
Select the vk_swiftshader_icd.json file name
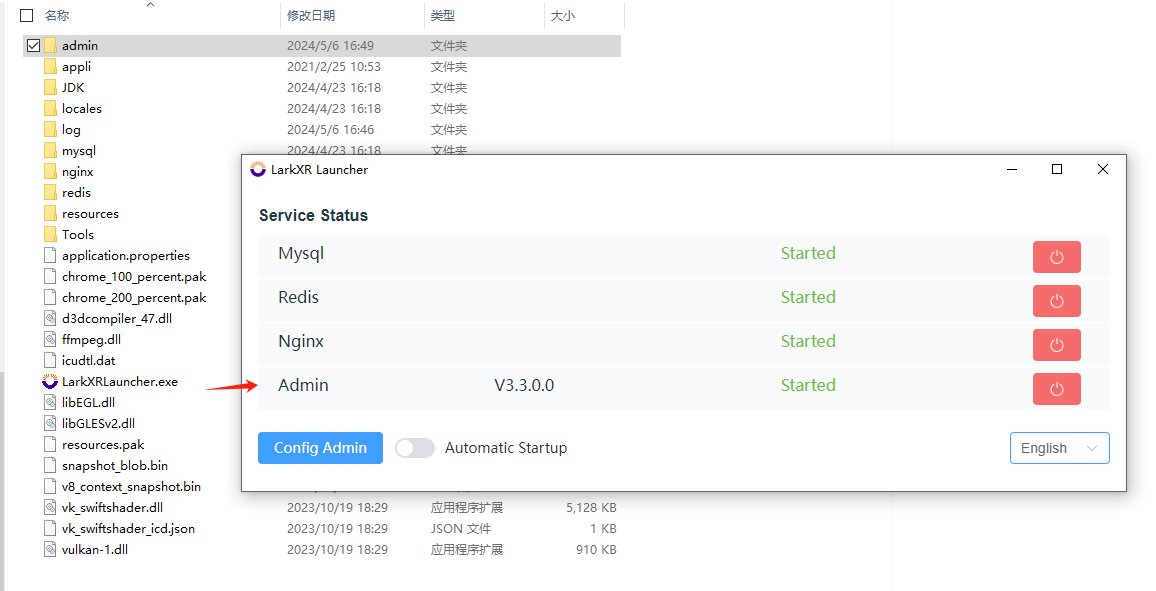[x=128, y=529]
